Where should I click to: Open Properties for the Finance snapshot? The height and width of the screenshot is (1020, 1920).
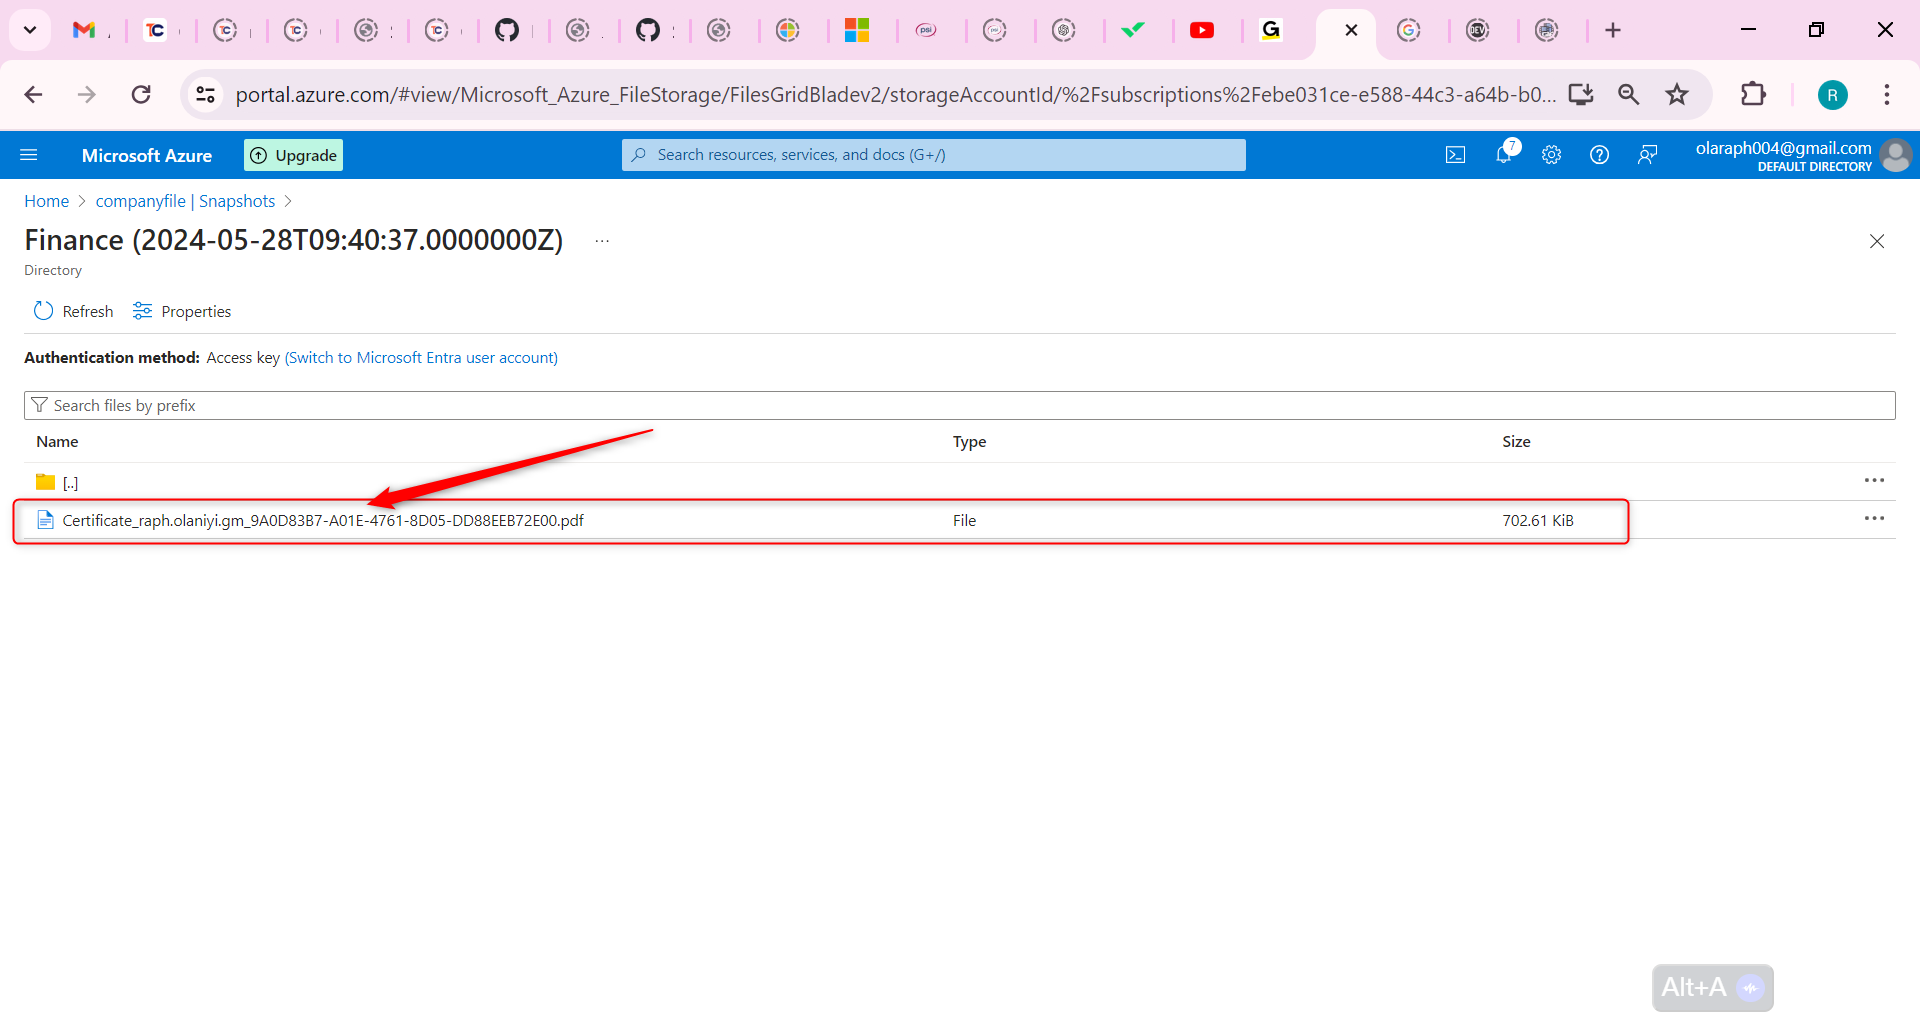tap(181, 310)
